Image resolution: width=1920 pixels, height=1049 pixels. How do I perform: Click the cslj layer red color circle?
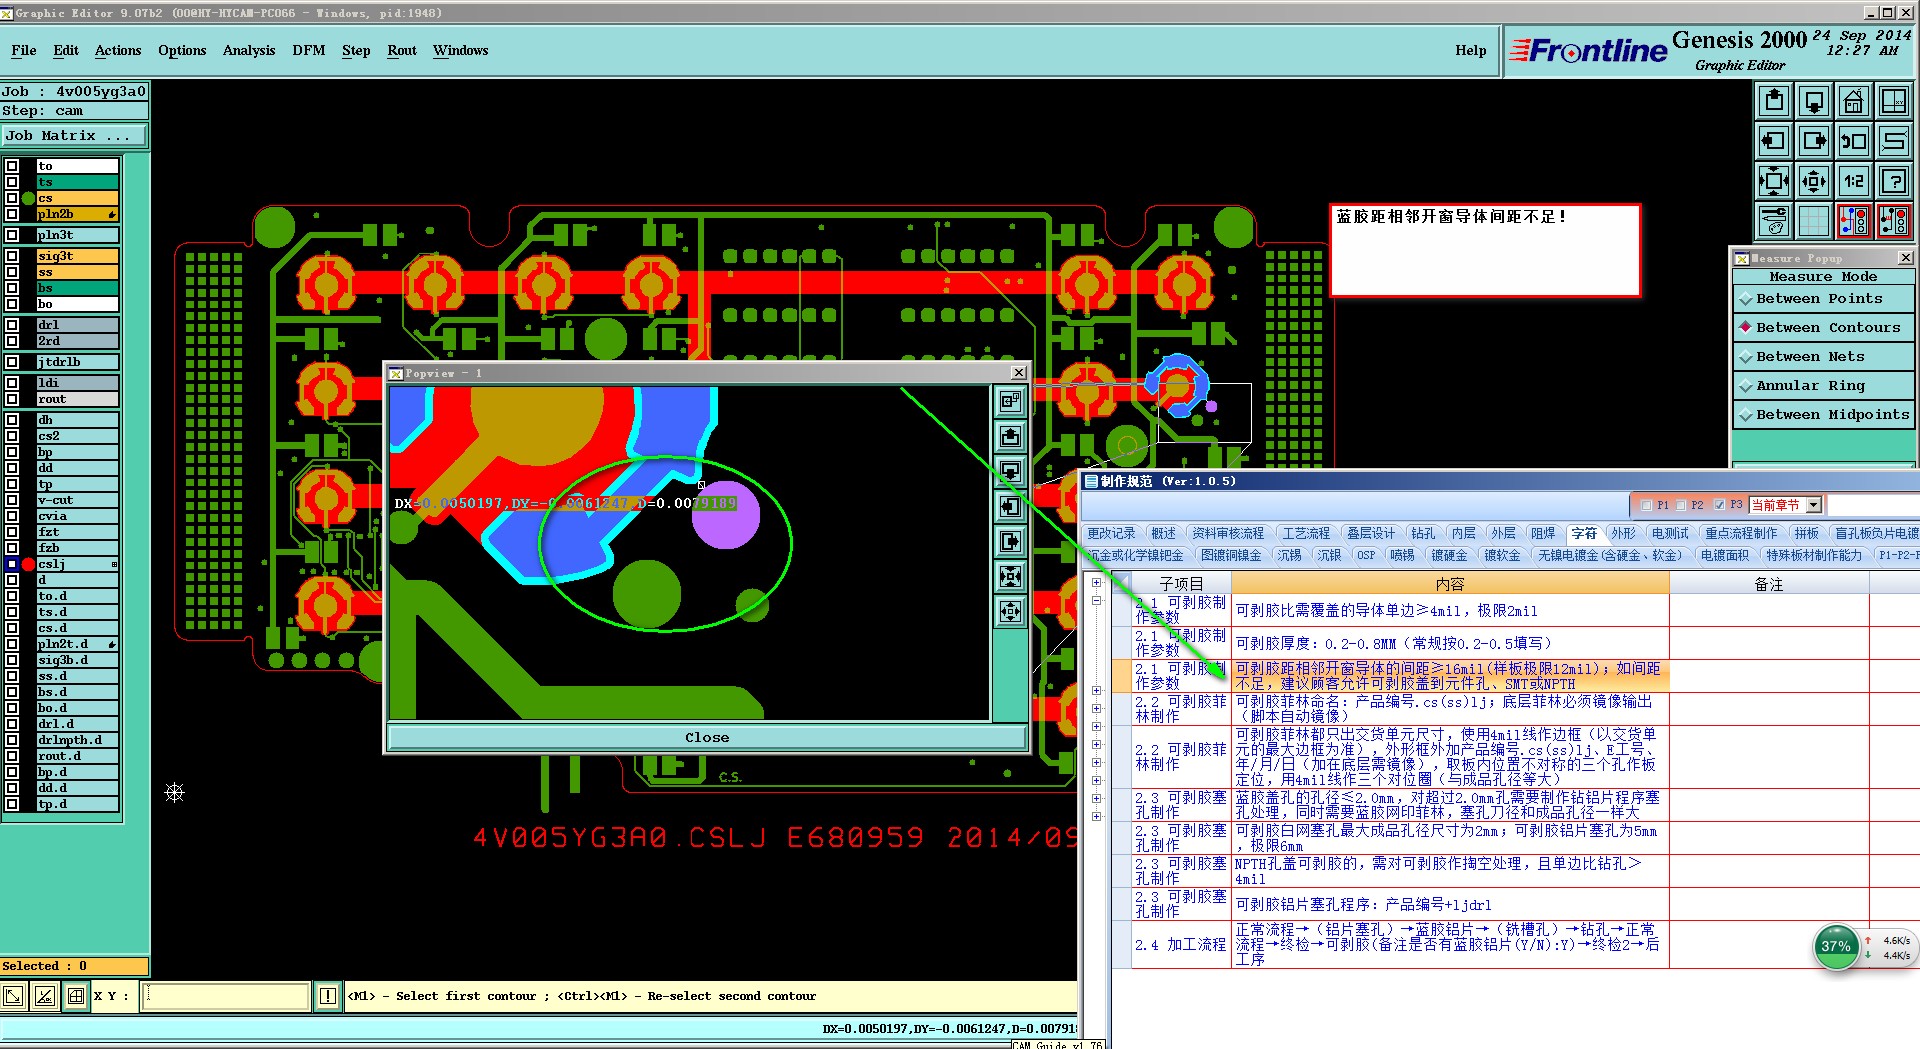pyautogui.click(x=28, y=564)
